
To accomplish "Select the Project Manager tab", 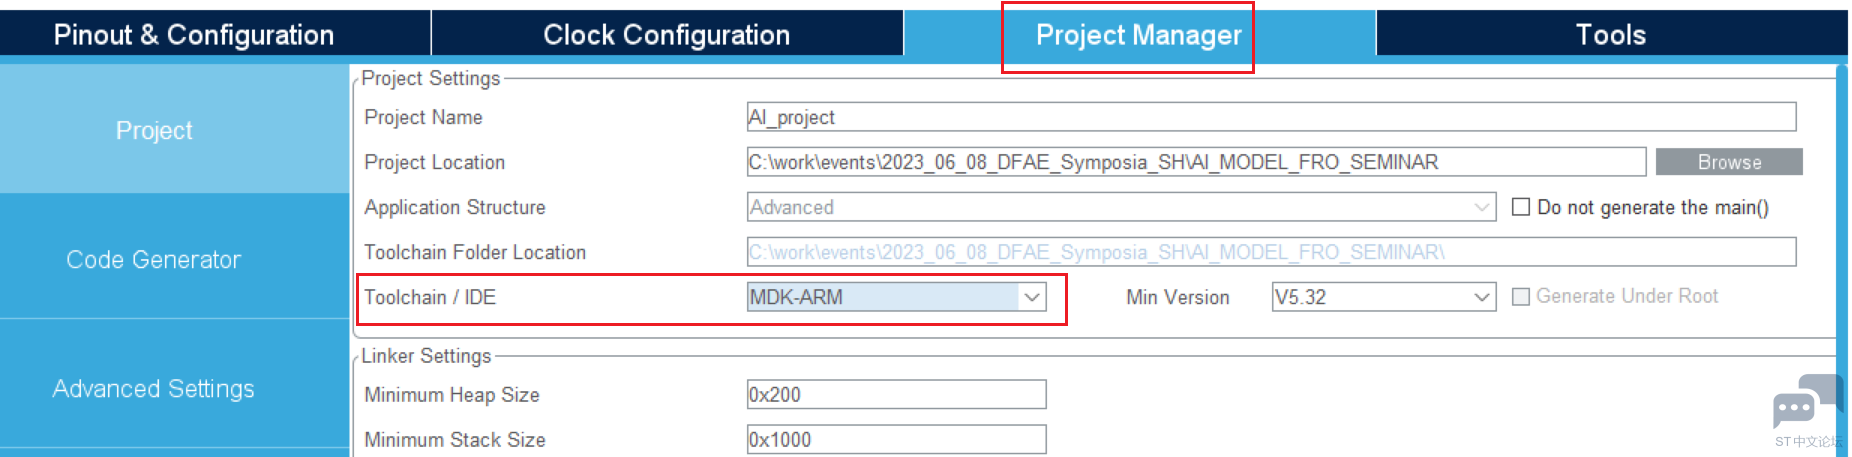I will pos(1139,34).
